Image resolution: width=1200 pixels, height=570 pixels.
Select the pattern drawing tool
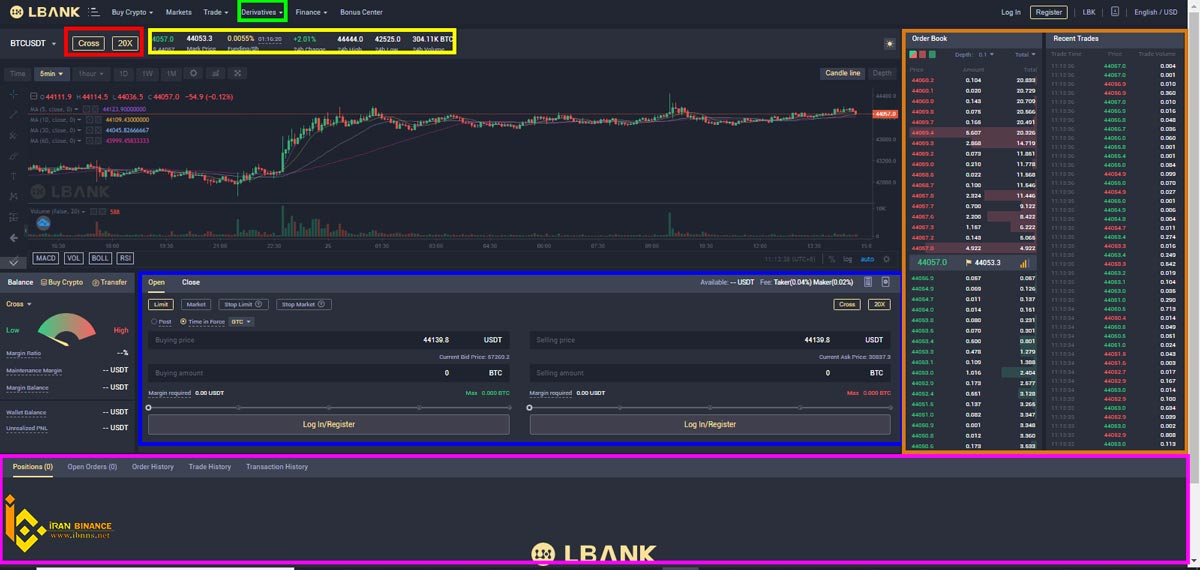[x=14, y=197]
